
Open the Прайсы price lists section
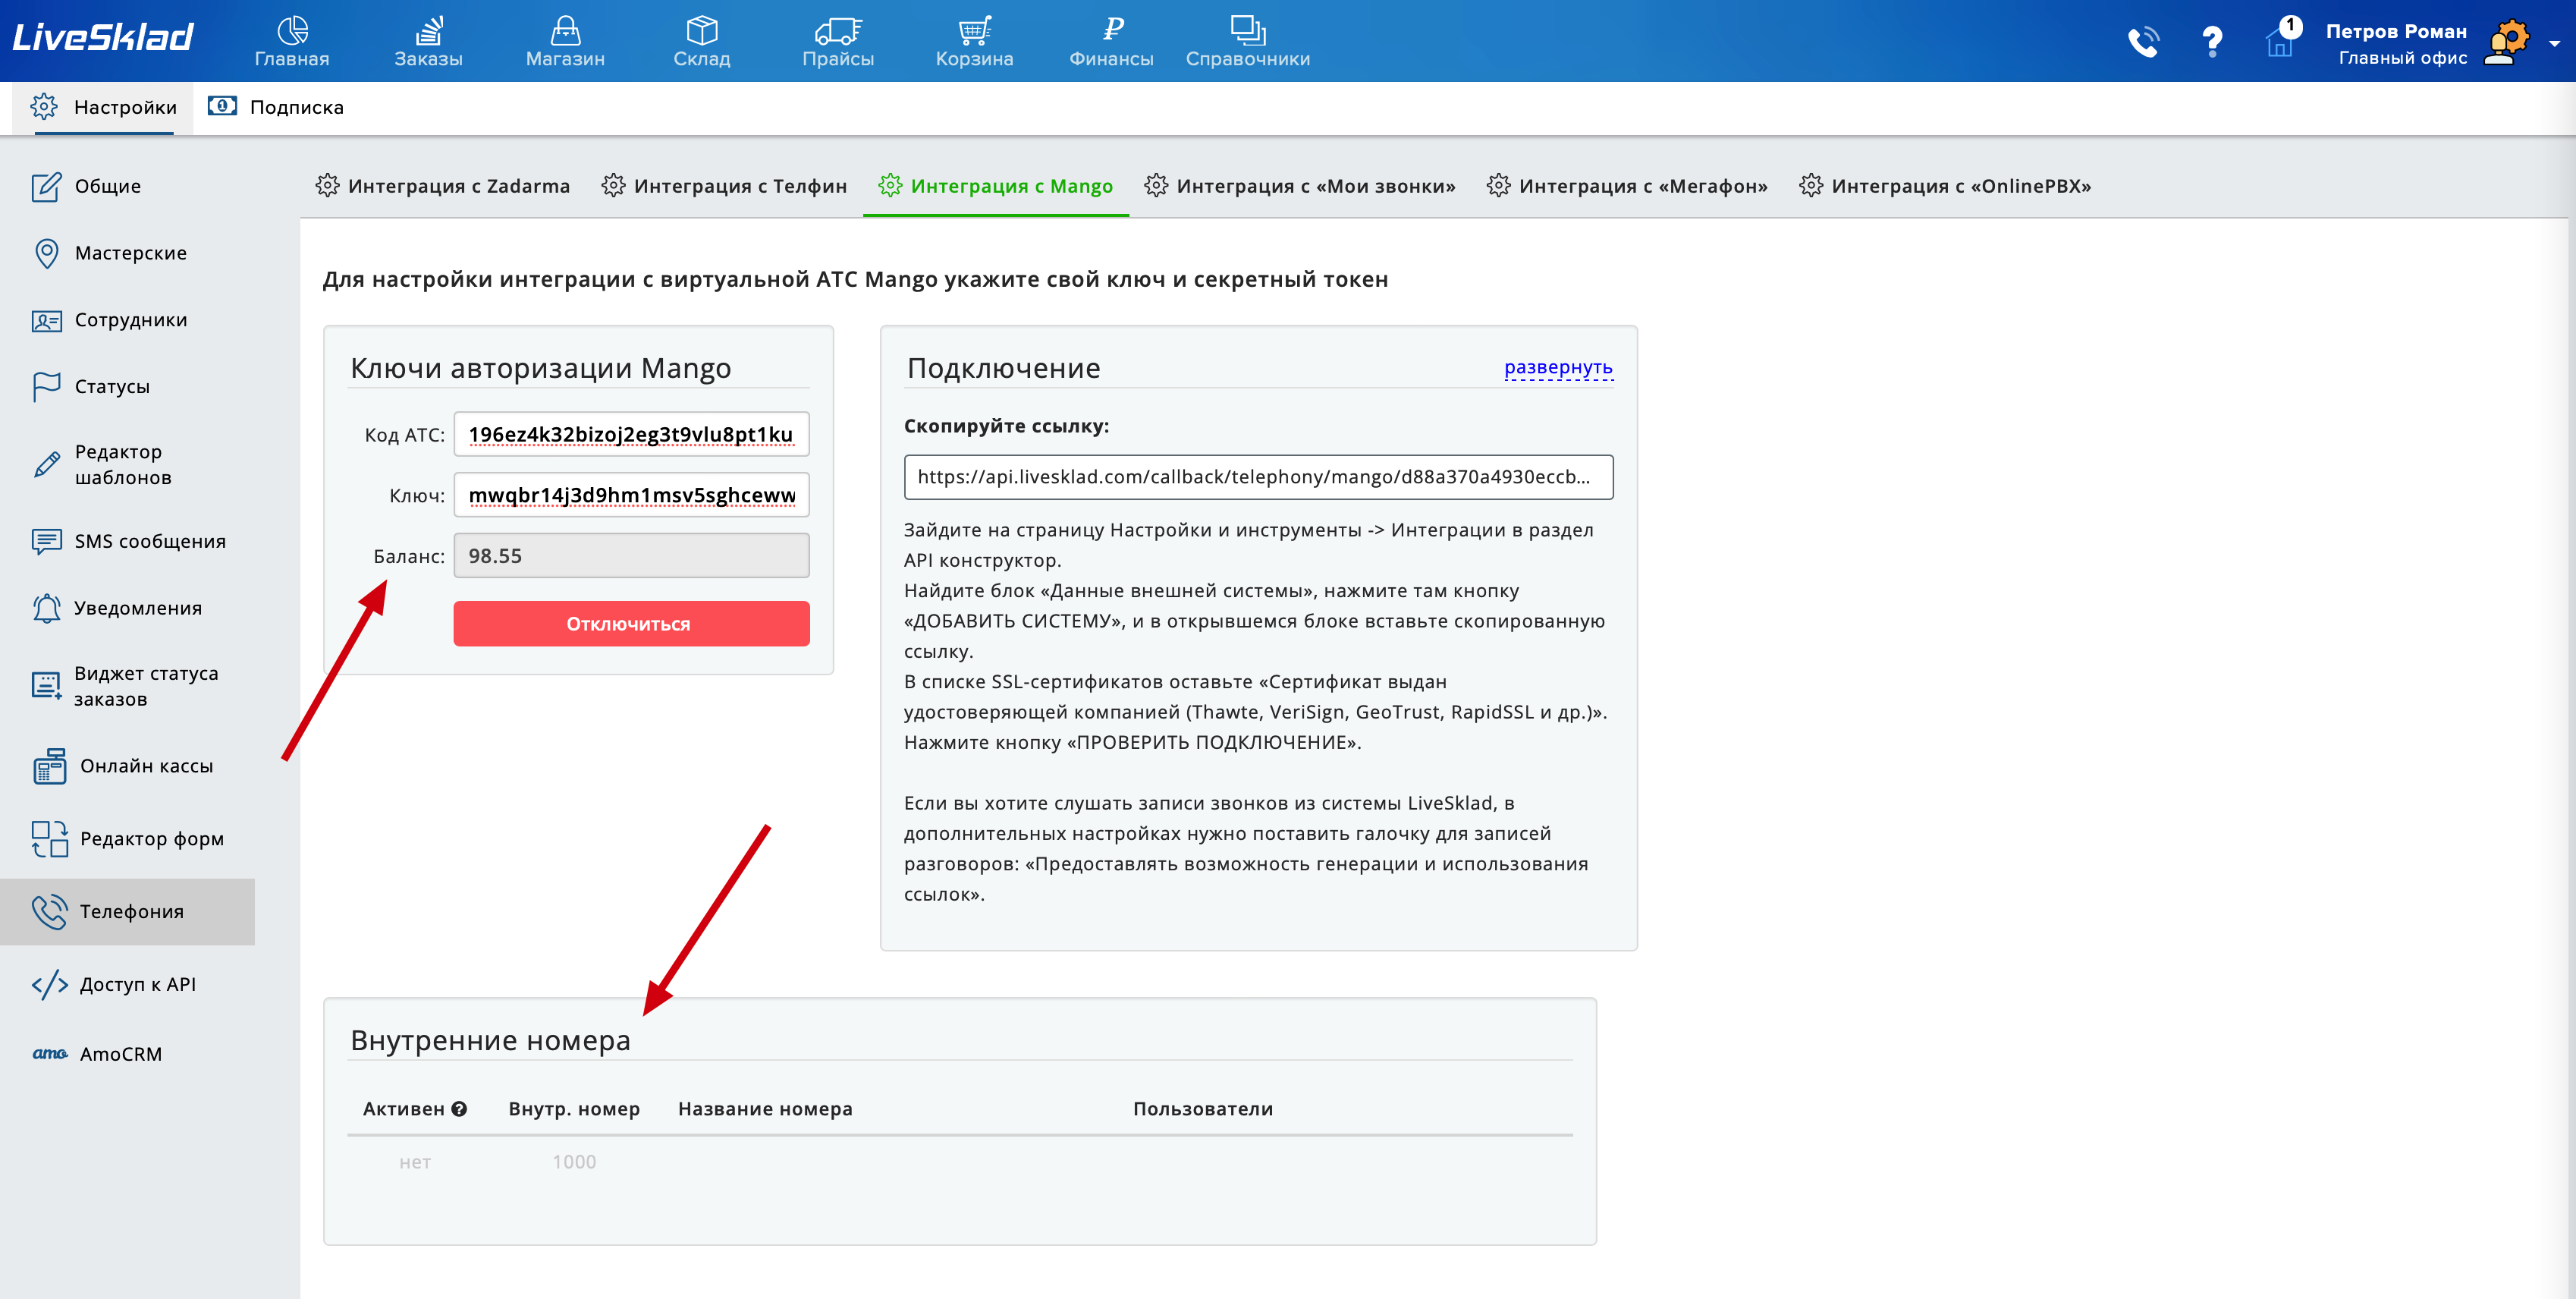tap(838, 41)
